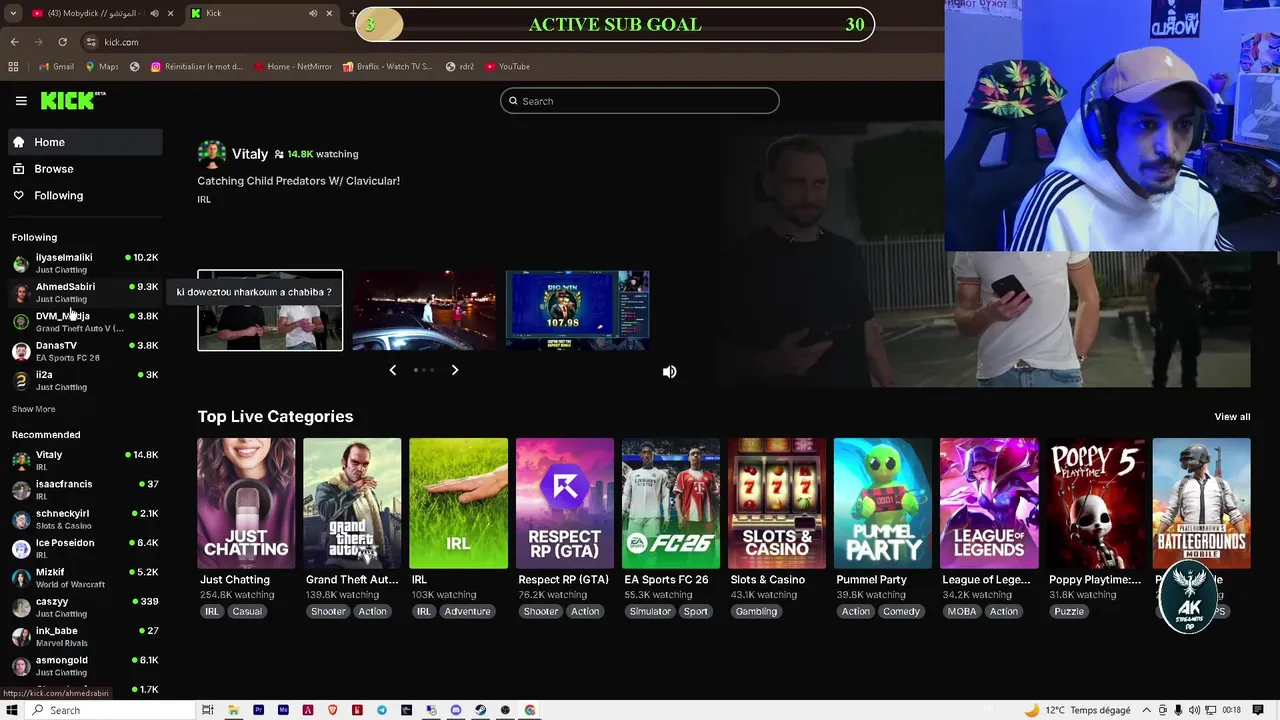This screenshot has width=1280, height=720.
Task: Open the League of Legends category card
Action: (x=989, y=503)
